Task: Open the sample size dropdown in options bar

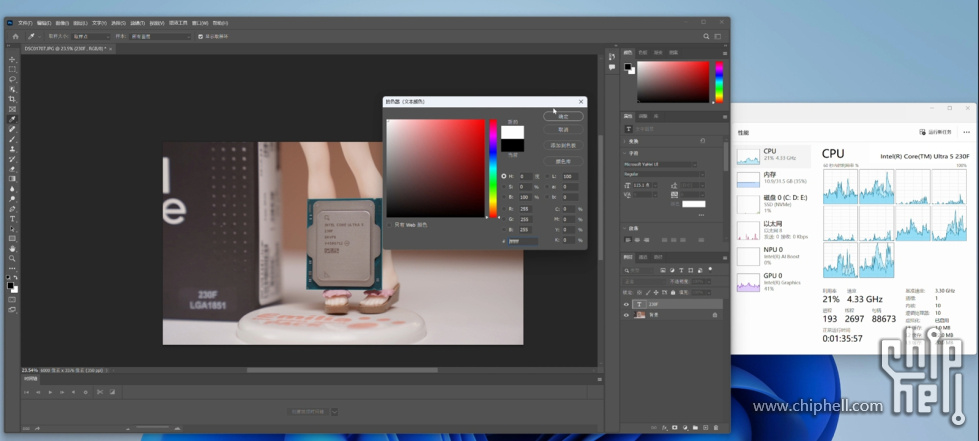Action: point(91,36)
